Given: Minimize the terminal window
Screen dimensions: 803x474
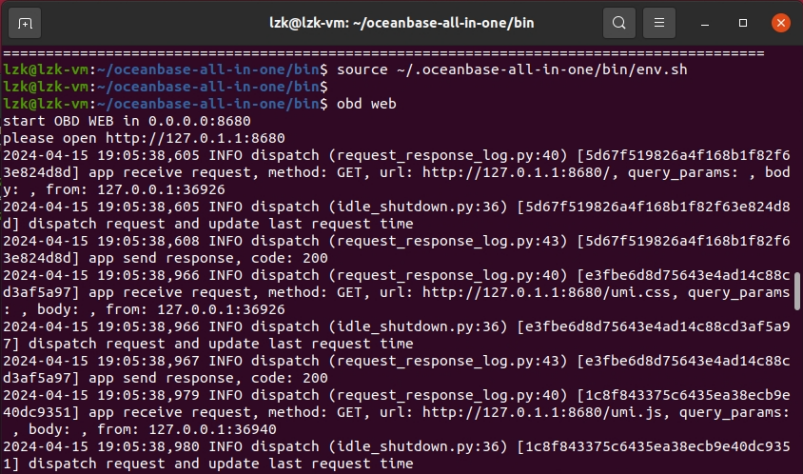Looking at the screenshot, I should (x=705, y=24).
